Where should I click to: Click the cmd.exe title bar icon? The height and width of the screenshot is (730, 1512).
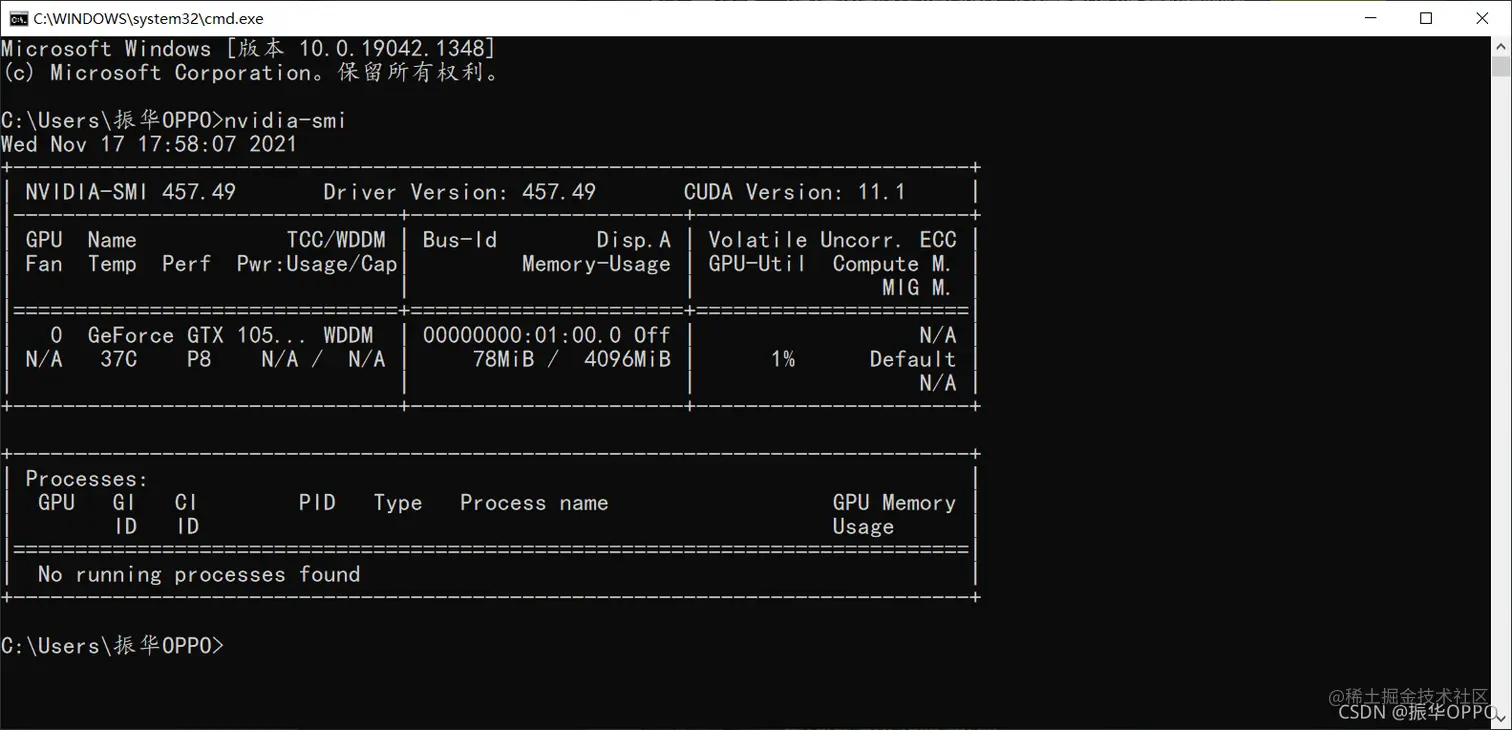(x=18, y=18)
